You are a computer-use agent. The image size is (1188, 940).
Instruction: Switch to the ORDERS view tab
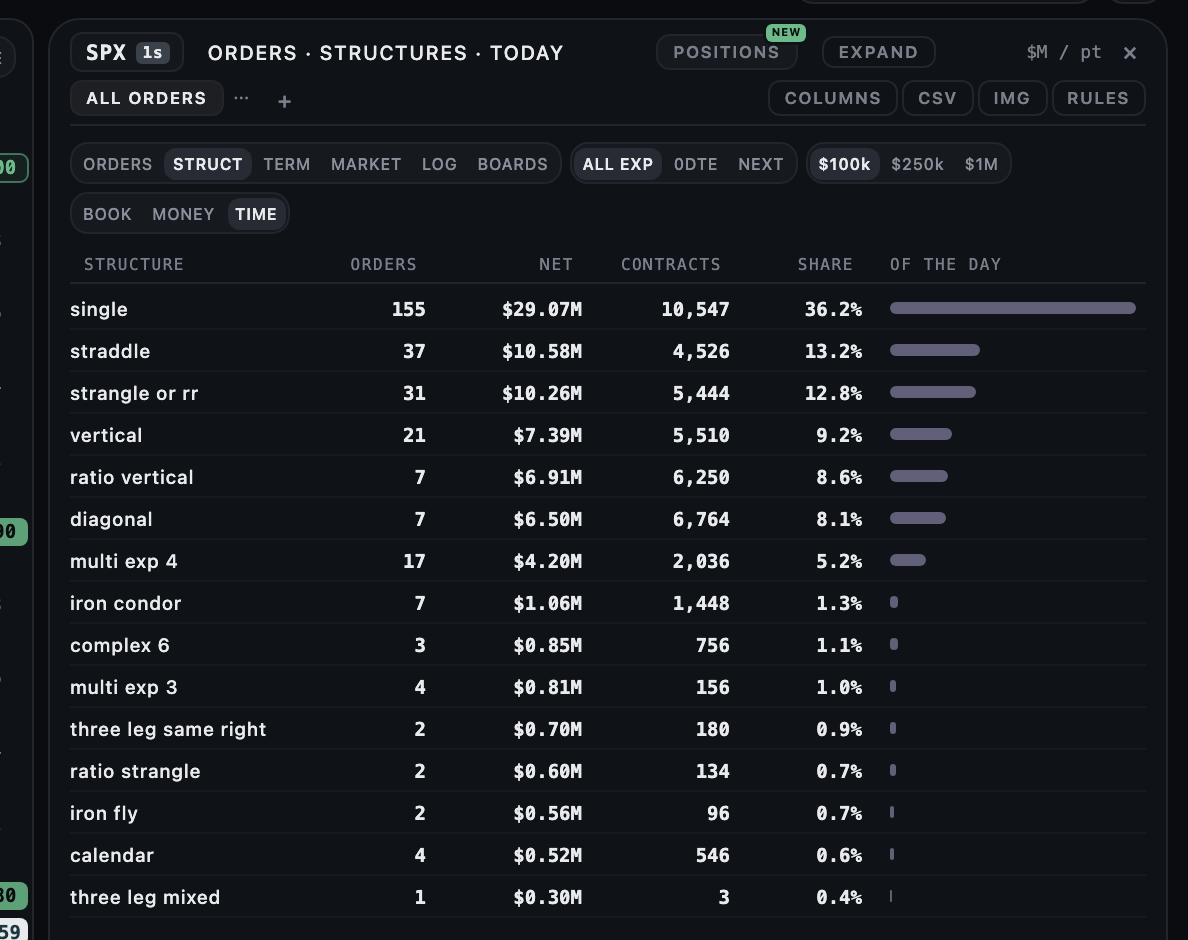pos(117,164)
